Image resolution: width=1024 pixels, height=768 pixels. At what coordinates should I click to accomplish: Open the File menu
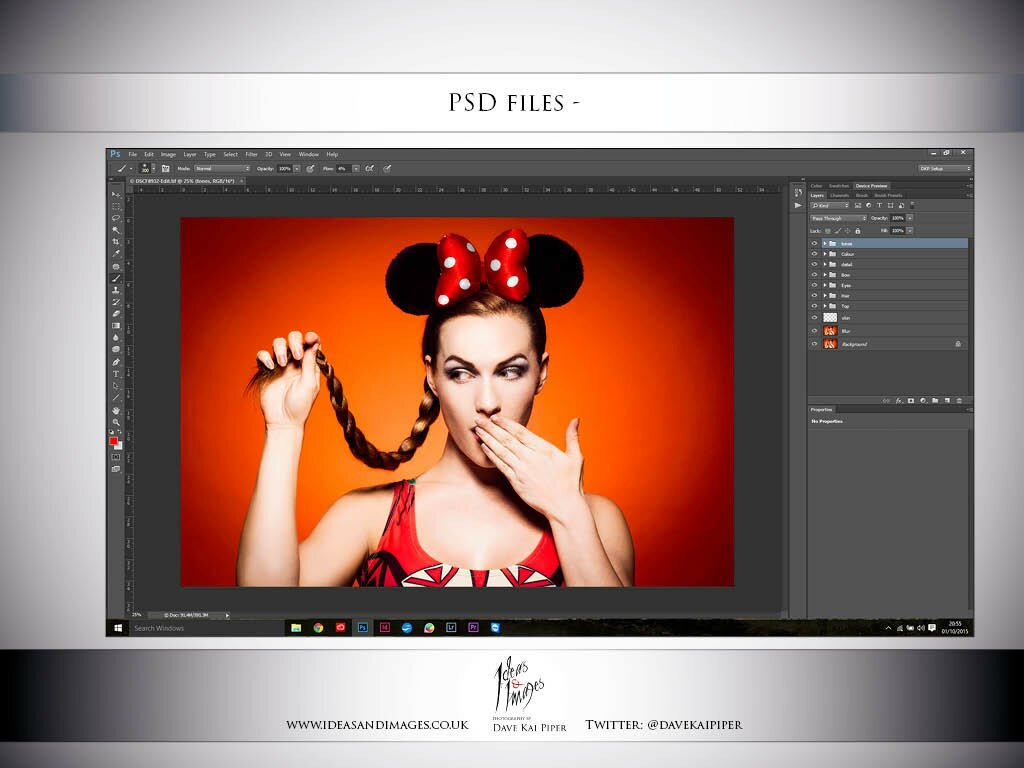click(x=133, y=155)
